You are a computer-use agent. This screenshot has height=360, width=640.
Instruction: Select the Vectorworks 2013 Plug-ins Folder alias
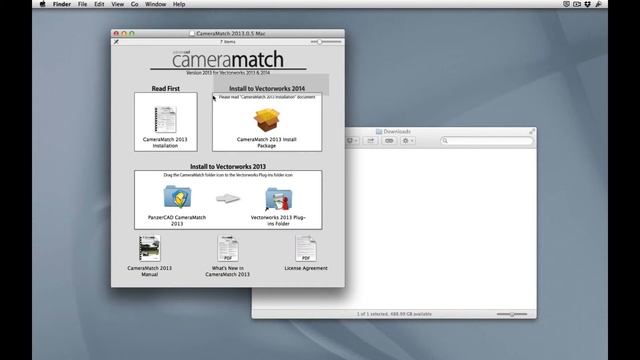pos(278,199)
